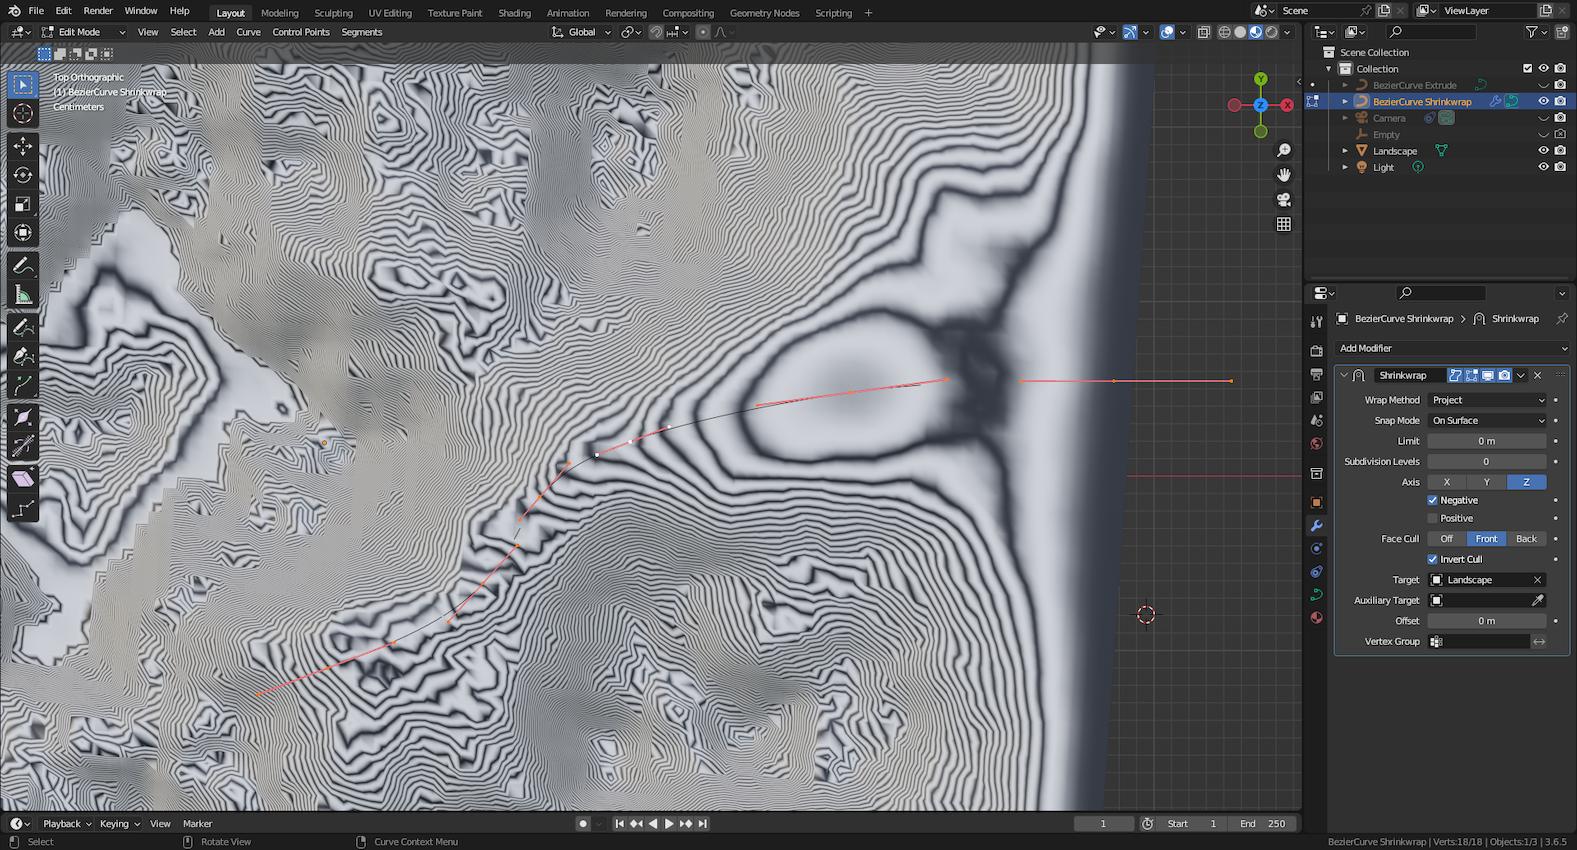Viewport: 1577px width, 850px height.
Task: Open the Physics properties tab
Action: (1316, 548)
